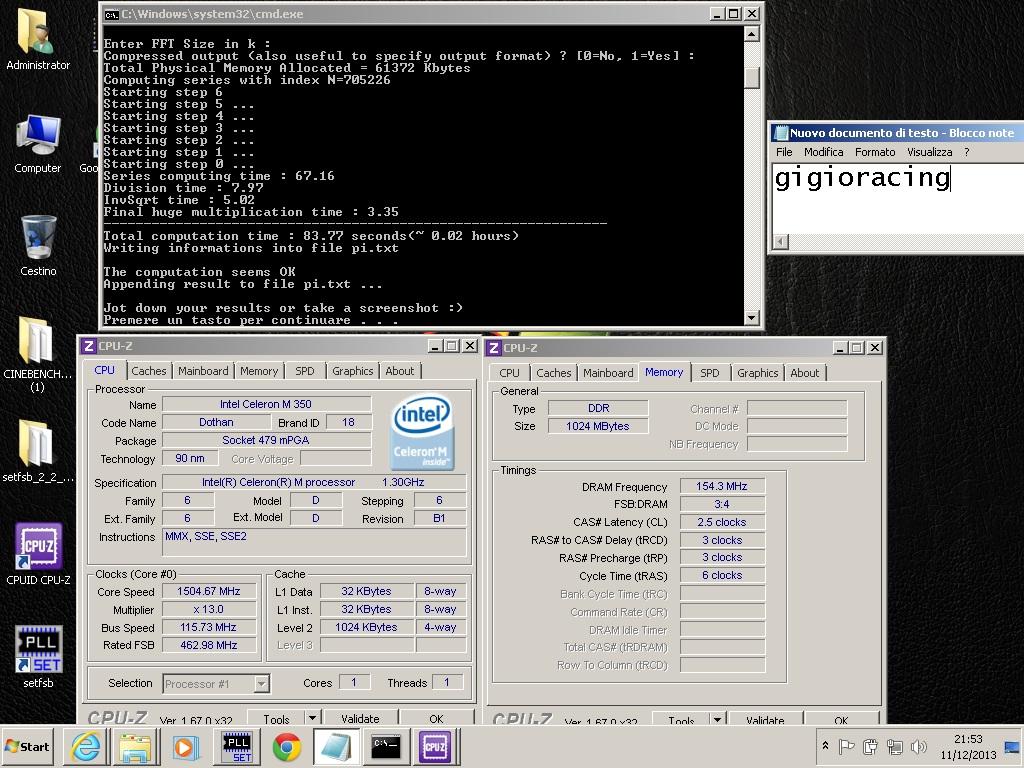Select the Caches tab in right CPU-Z window
The height and width of the screenshot is (768, 1024).
(553, 373)
